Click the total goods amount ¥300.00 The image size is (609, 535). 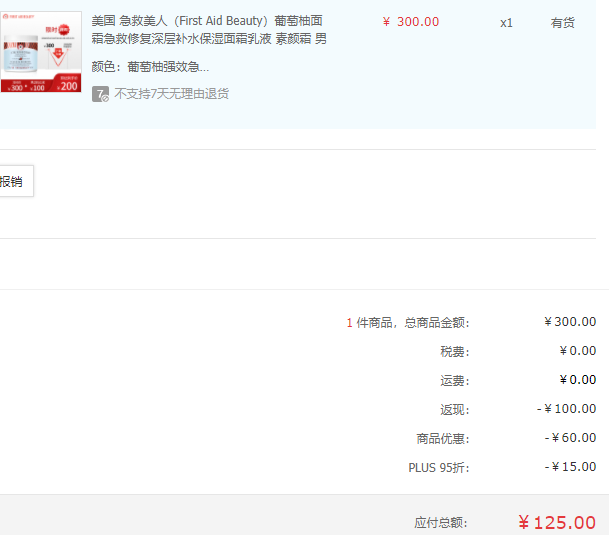coord(570,322)
